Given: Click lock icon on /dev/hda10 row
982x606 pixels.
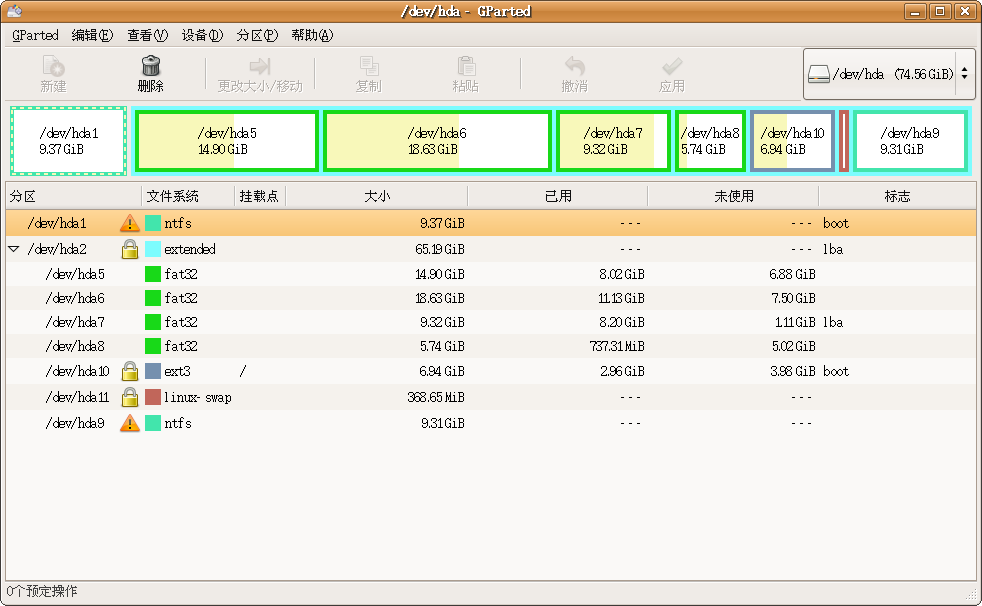Looking at the screenshot, I should pyautogui.click(x=130, y=371).
